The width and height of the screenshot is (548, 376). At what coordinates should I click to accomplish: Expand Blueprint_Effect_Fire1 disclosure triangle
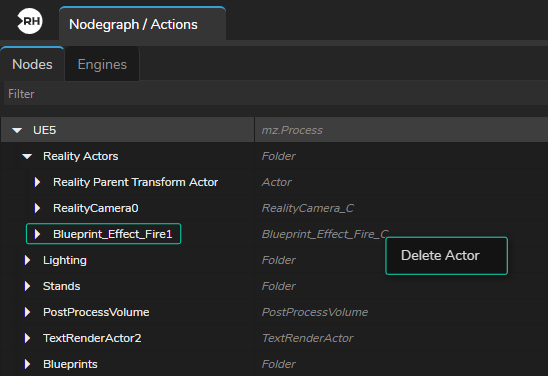click(37, 234)
